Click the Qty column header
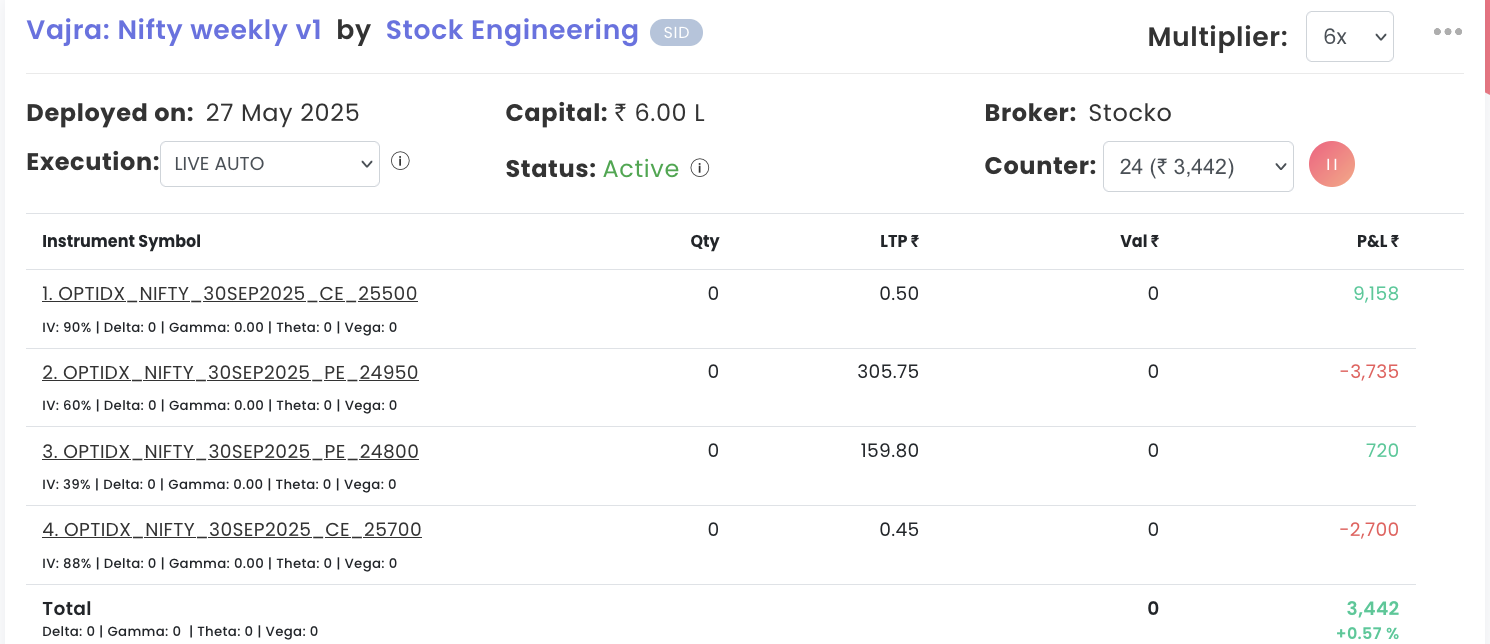The height and width of the screenshot is (644, 1490). [x=704, y=241]
